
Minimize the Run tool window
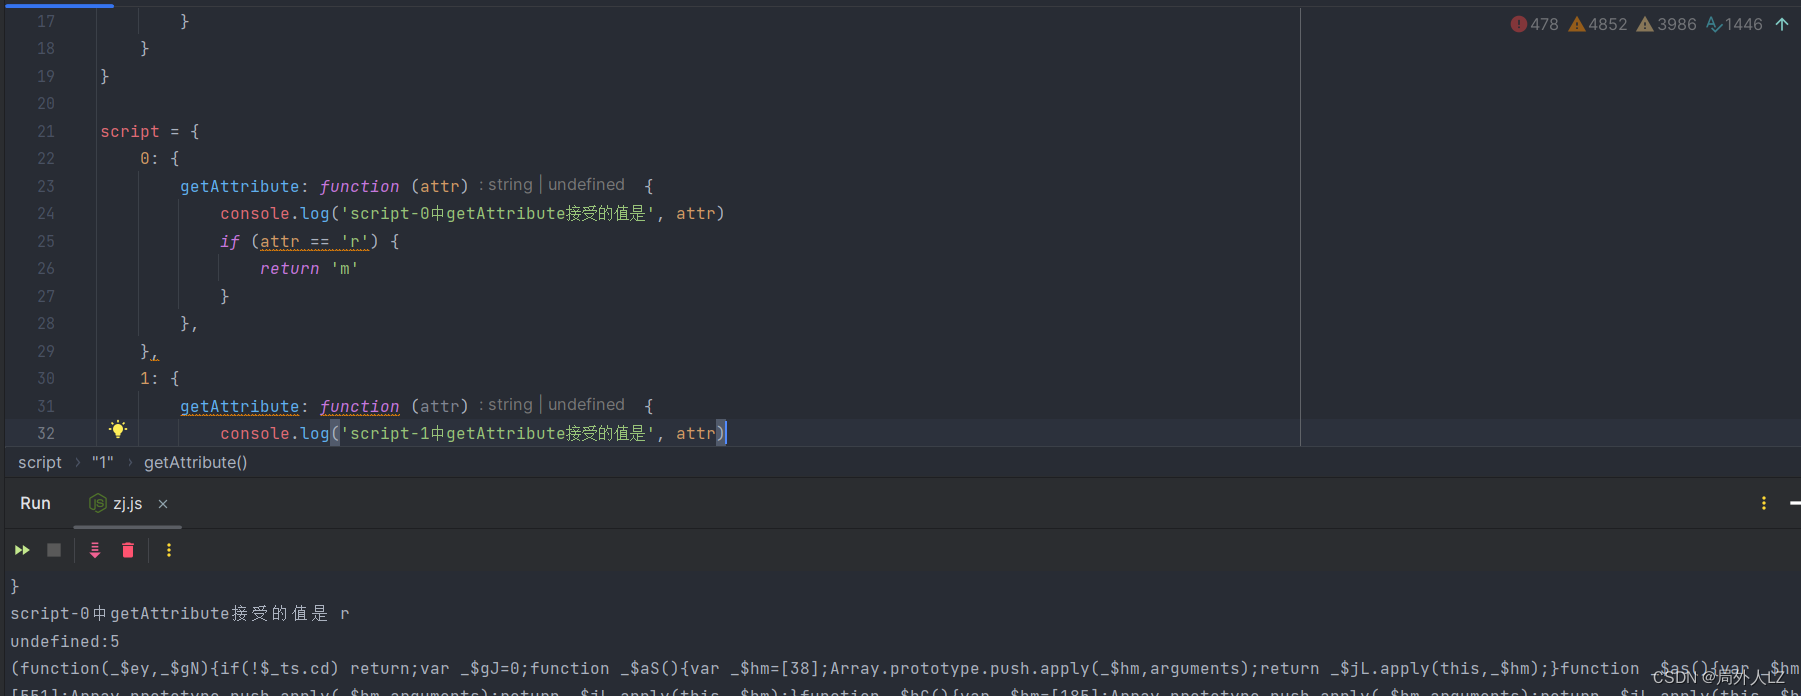1794,503
